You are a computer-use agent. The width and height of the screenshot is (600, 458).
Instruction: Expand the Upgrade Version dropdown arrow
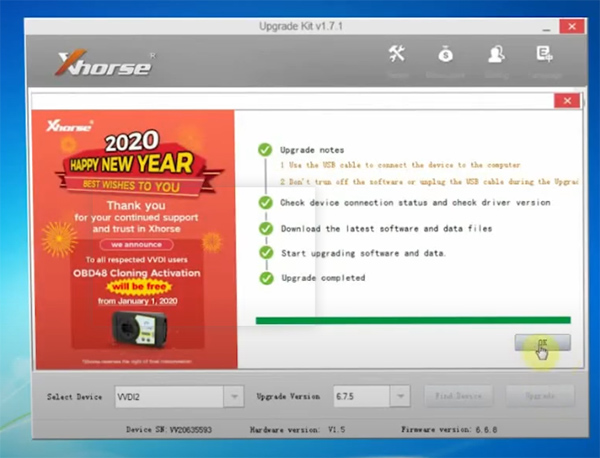(400, 396)
